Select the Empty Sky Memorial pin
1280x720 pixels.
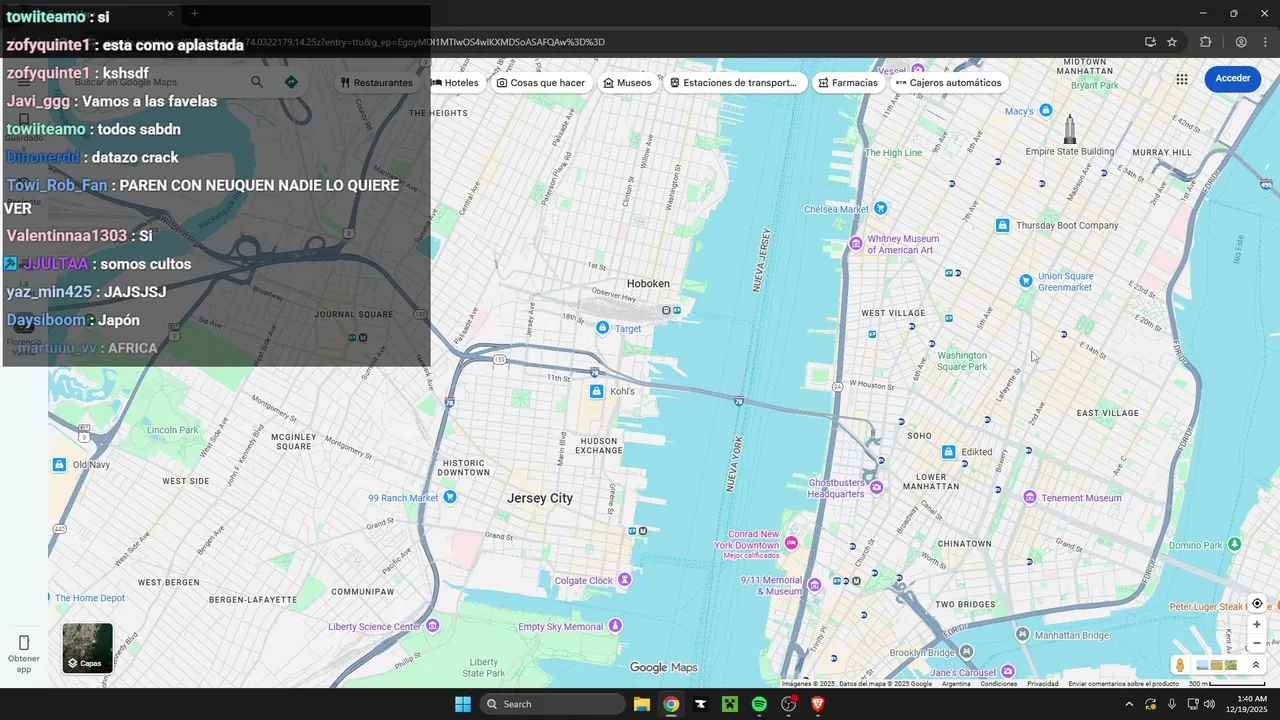[x=615, y=626]
